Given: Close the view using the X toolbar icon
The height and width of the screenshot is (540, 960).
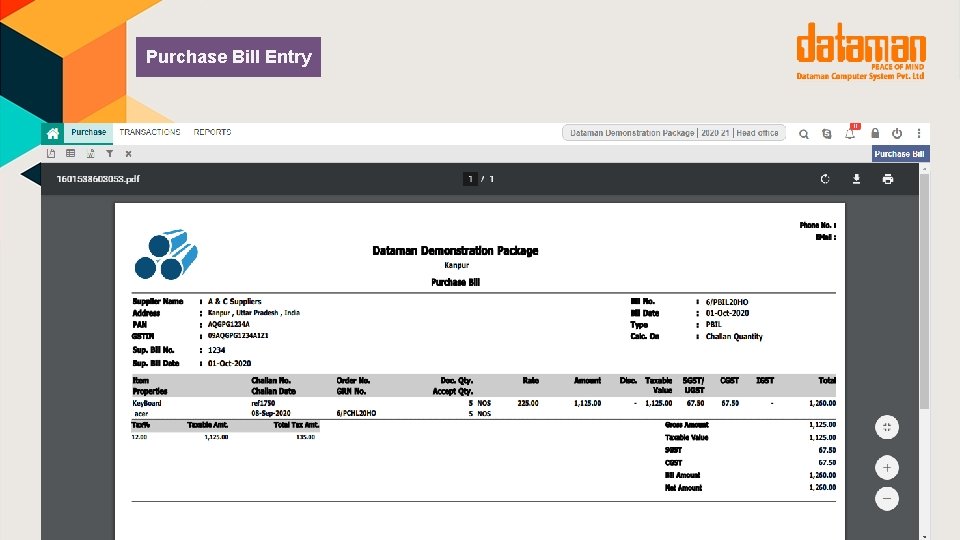Looking at the screenshot, I should coord(129,154).
